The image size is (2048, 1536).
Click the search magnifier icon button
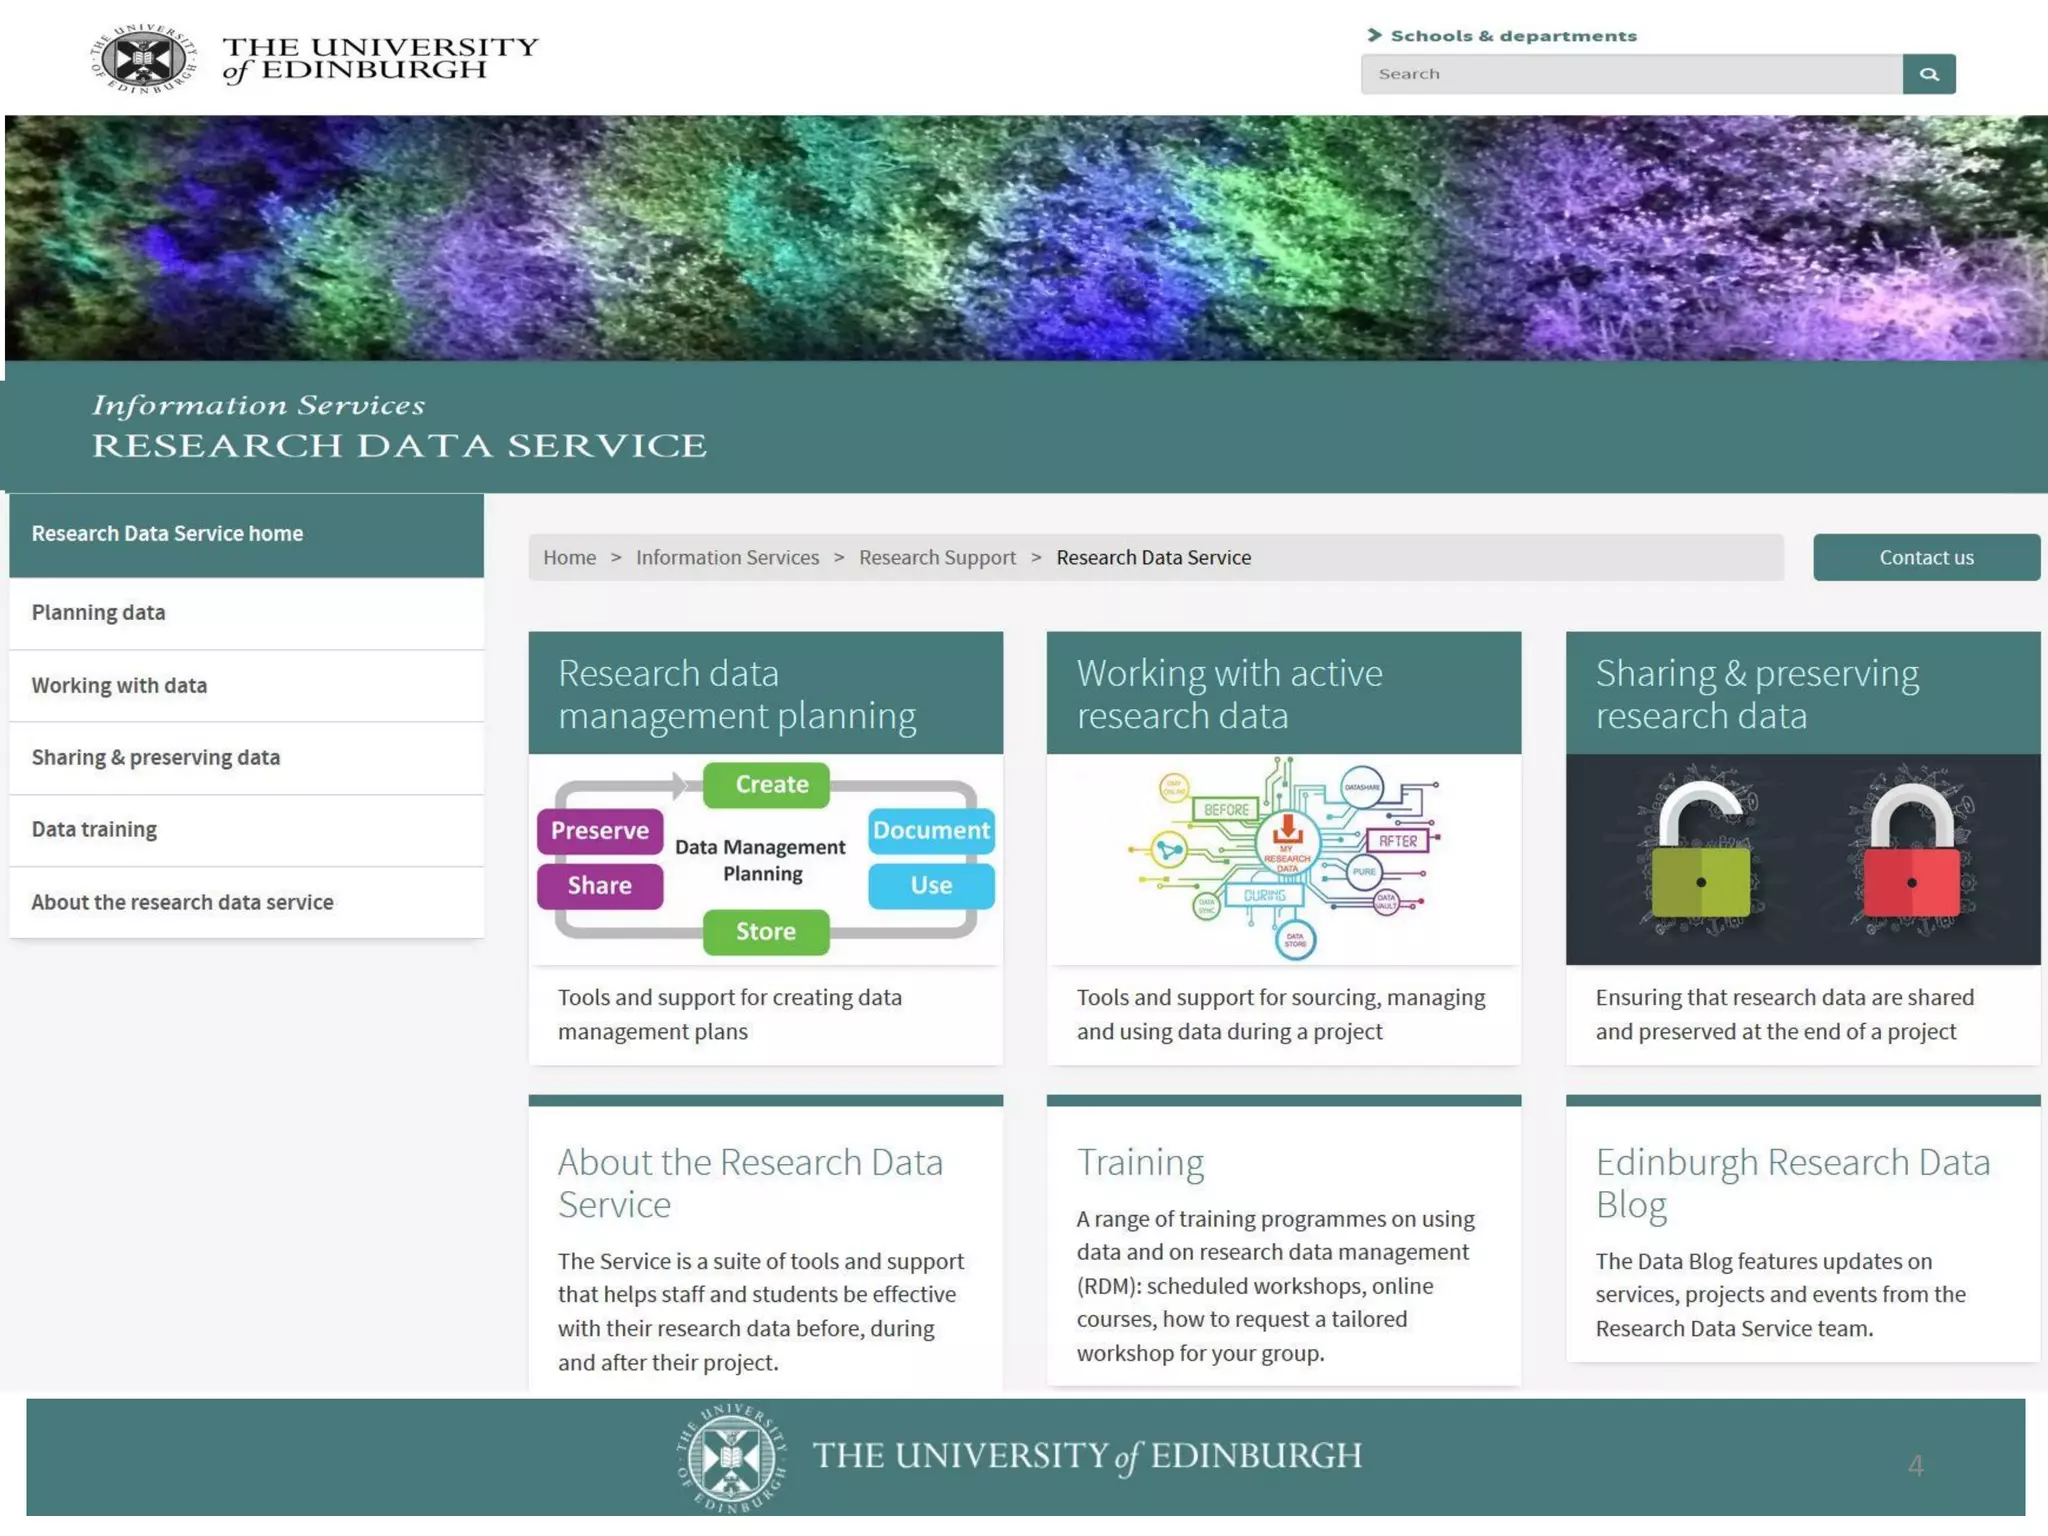(1928, 74)
